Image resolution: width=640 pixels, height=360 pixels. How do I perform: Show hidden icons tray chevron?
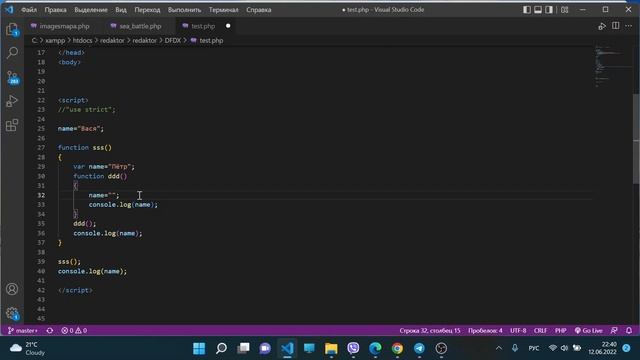tap(499, 348)
